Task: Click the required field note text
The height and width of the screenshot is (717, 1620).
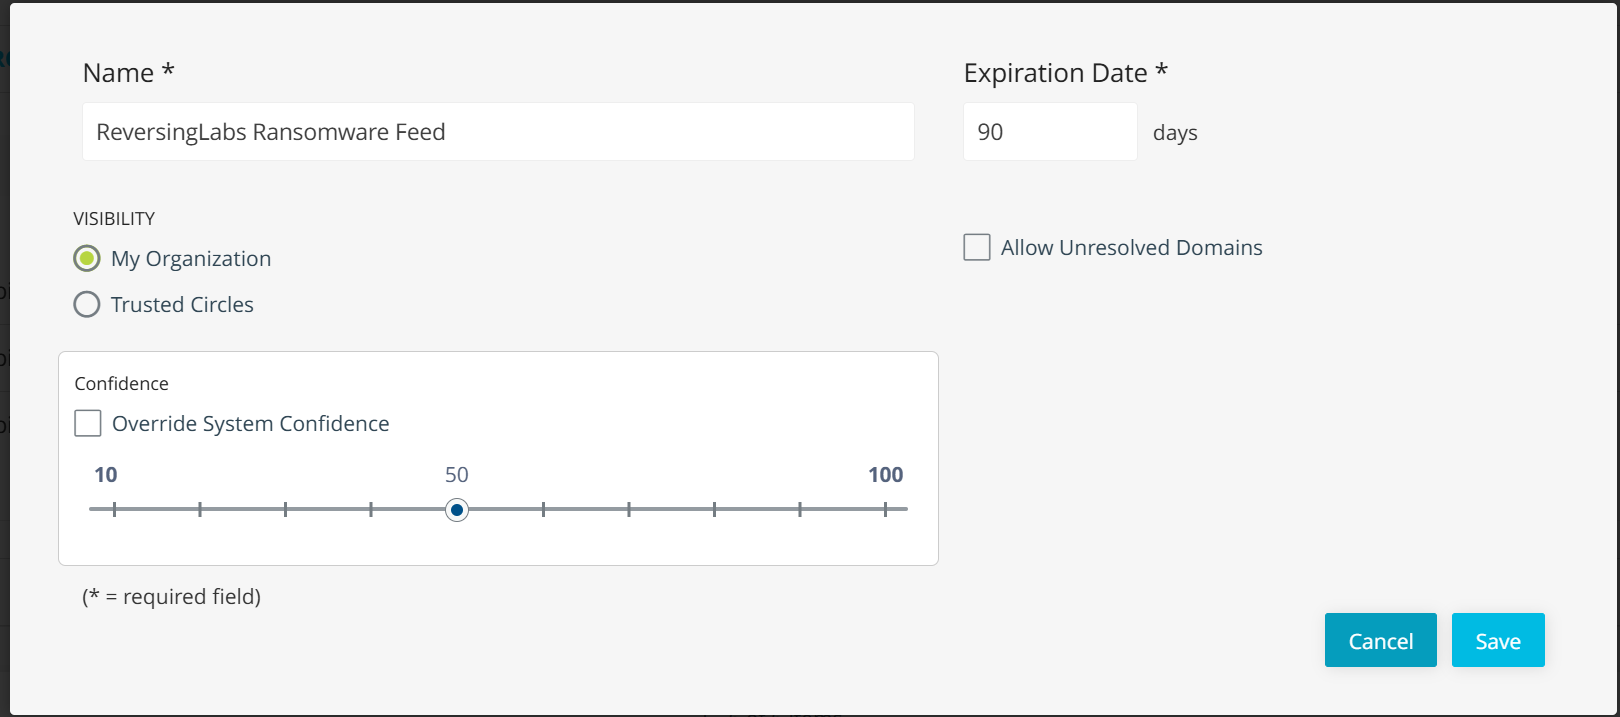Action: [x=170, y=596]
